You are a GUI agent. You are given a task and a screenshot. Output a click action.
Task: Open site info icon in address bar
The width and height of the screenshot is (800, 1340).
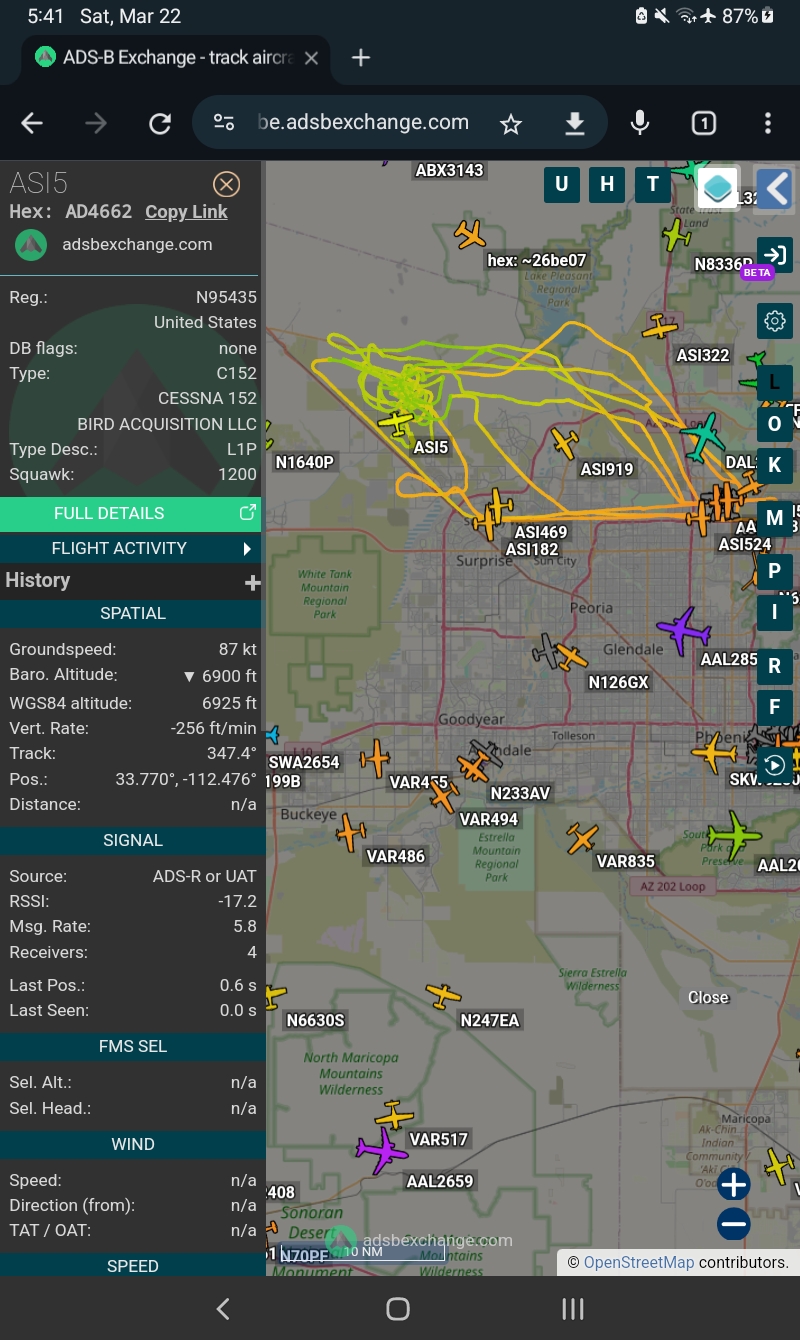click(x=224, y=123)
